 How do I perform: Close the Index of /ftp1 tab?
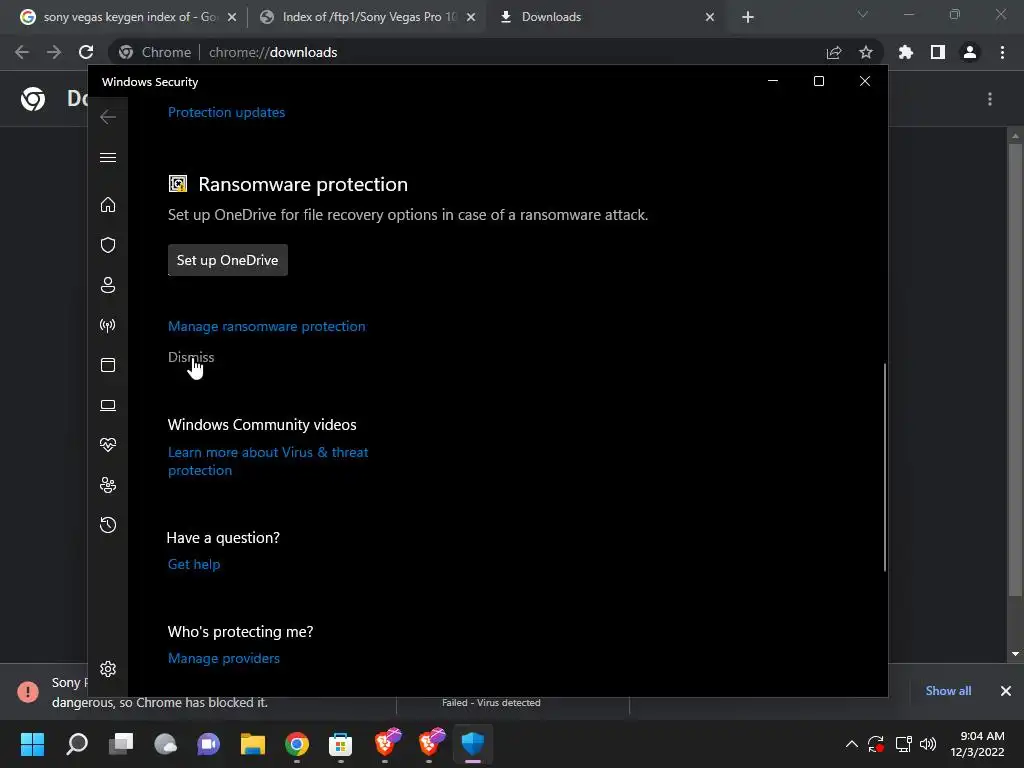click(x=471, y=17)
